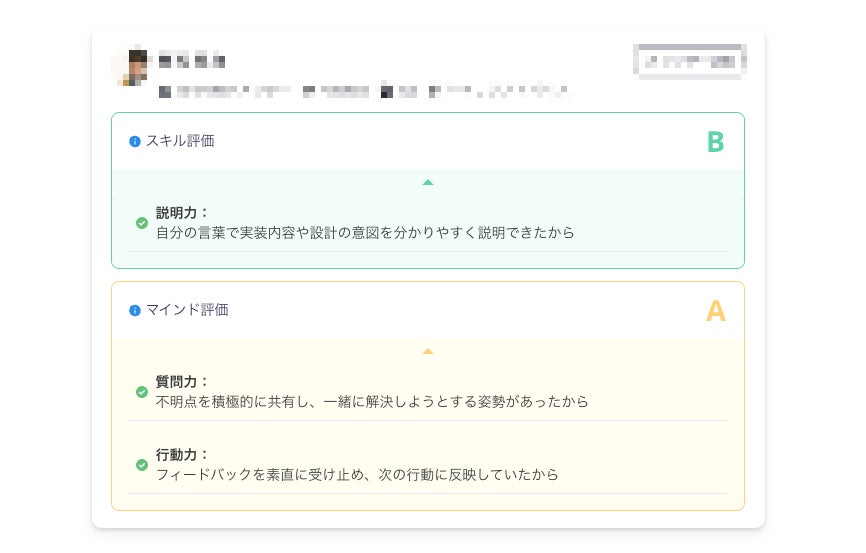Select the スキル評価 section heading

pos(180,141)
